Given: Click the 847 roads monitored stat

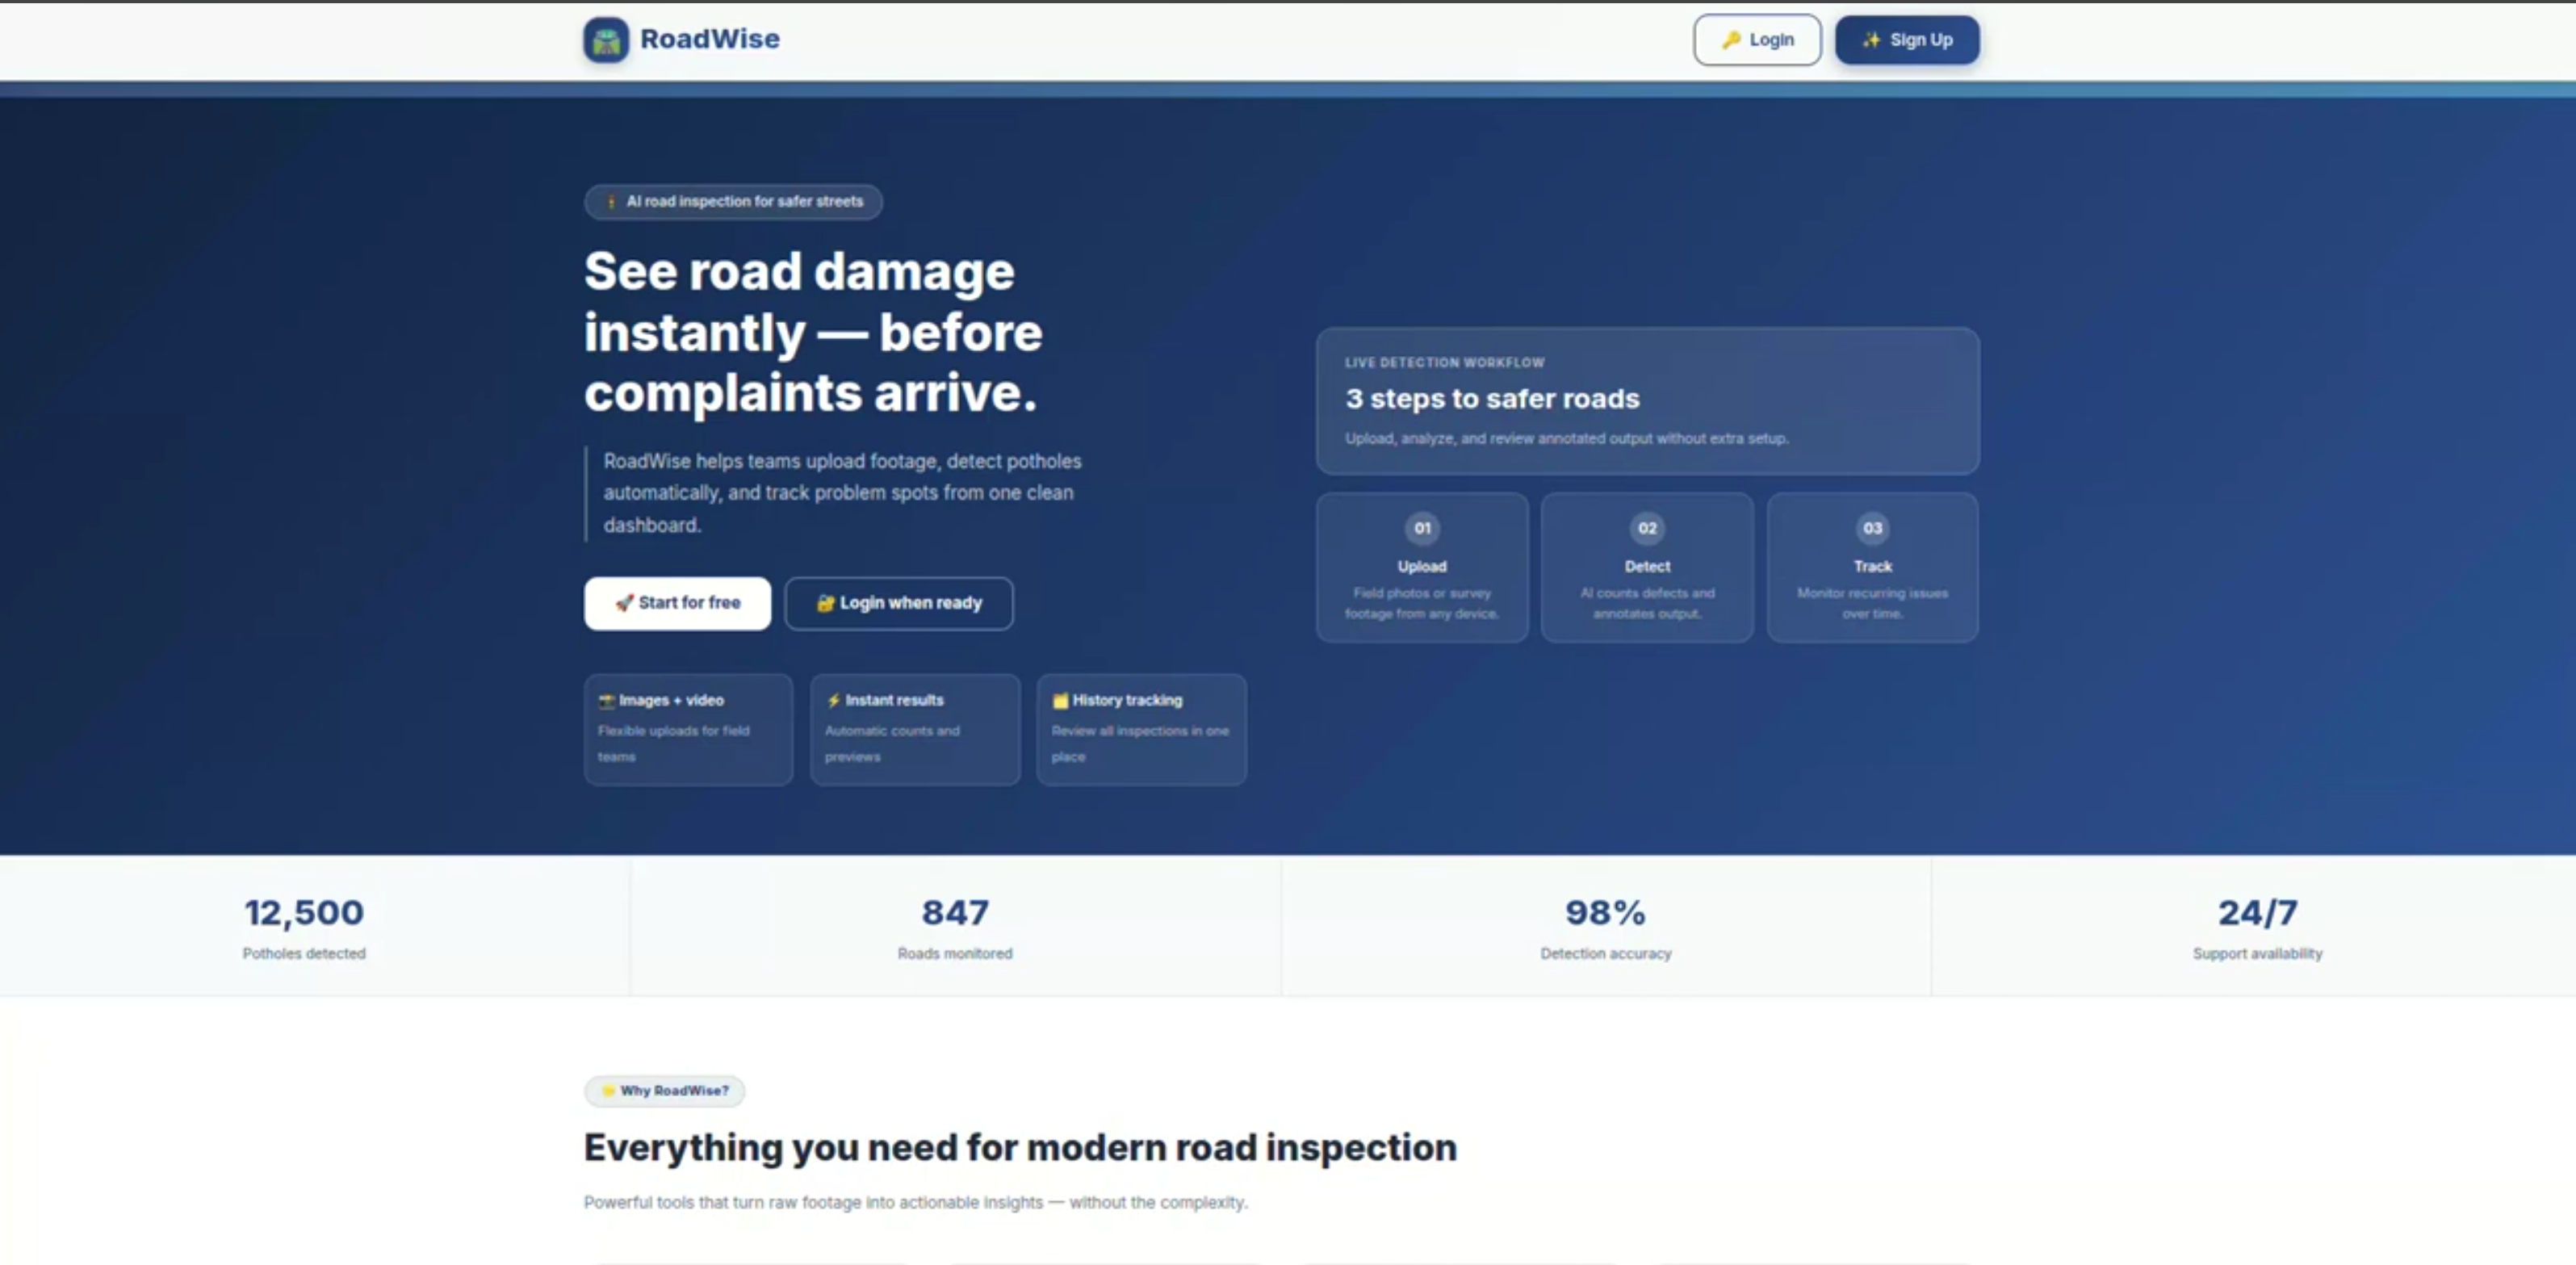Looking at the screenshot, I should [x=955, y=912].
